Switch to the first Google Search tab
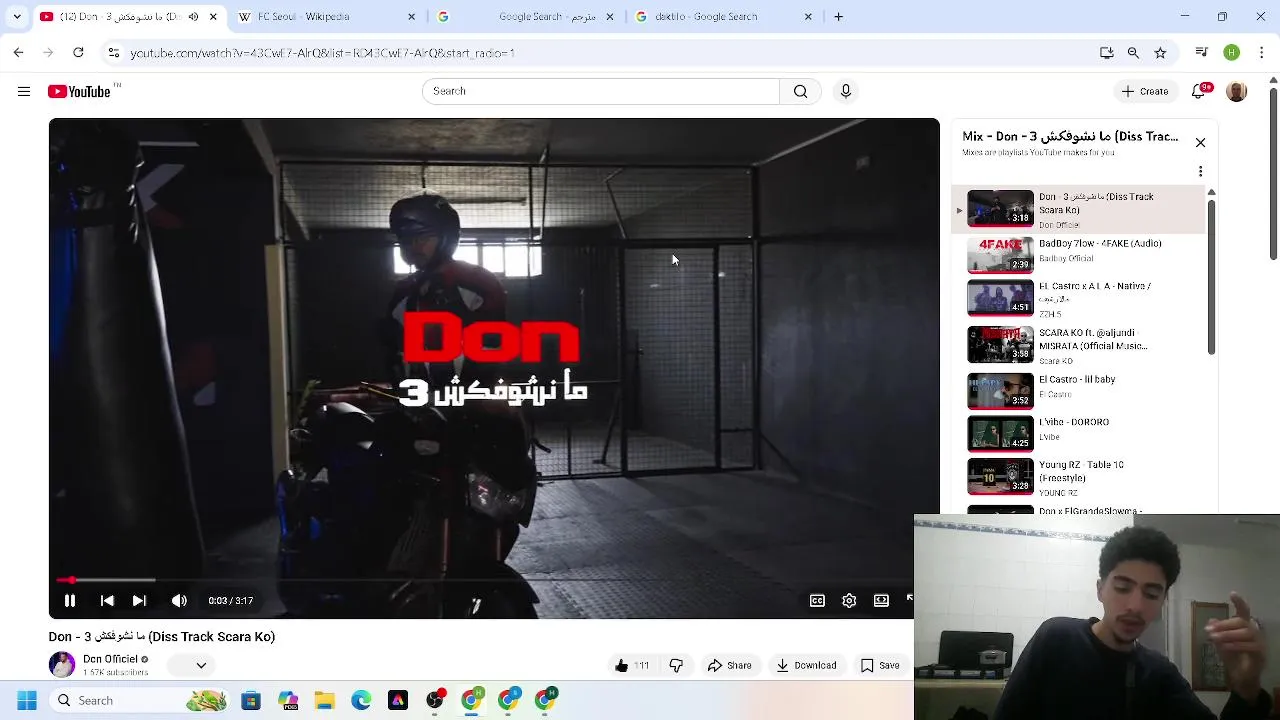Viewport: 1280px width, 720px height. point(527,16)
